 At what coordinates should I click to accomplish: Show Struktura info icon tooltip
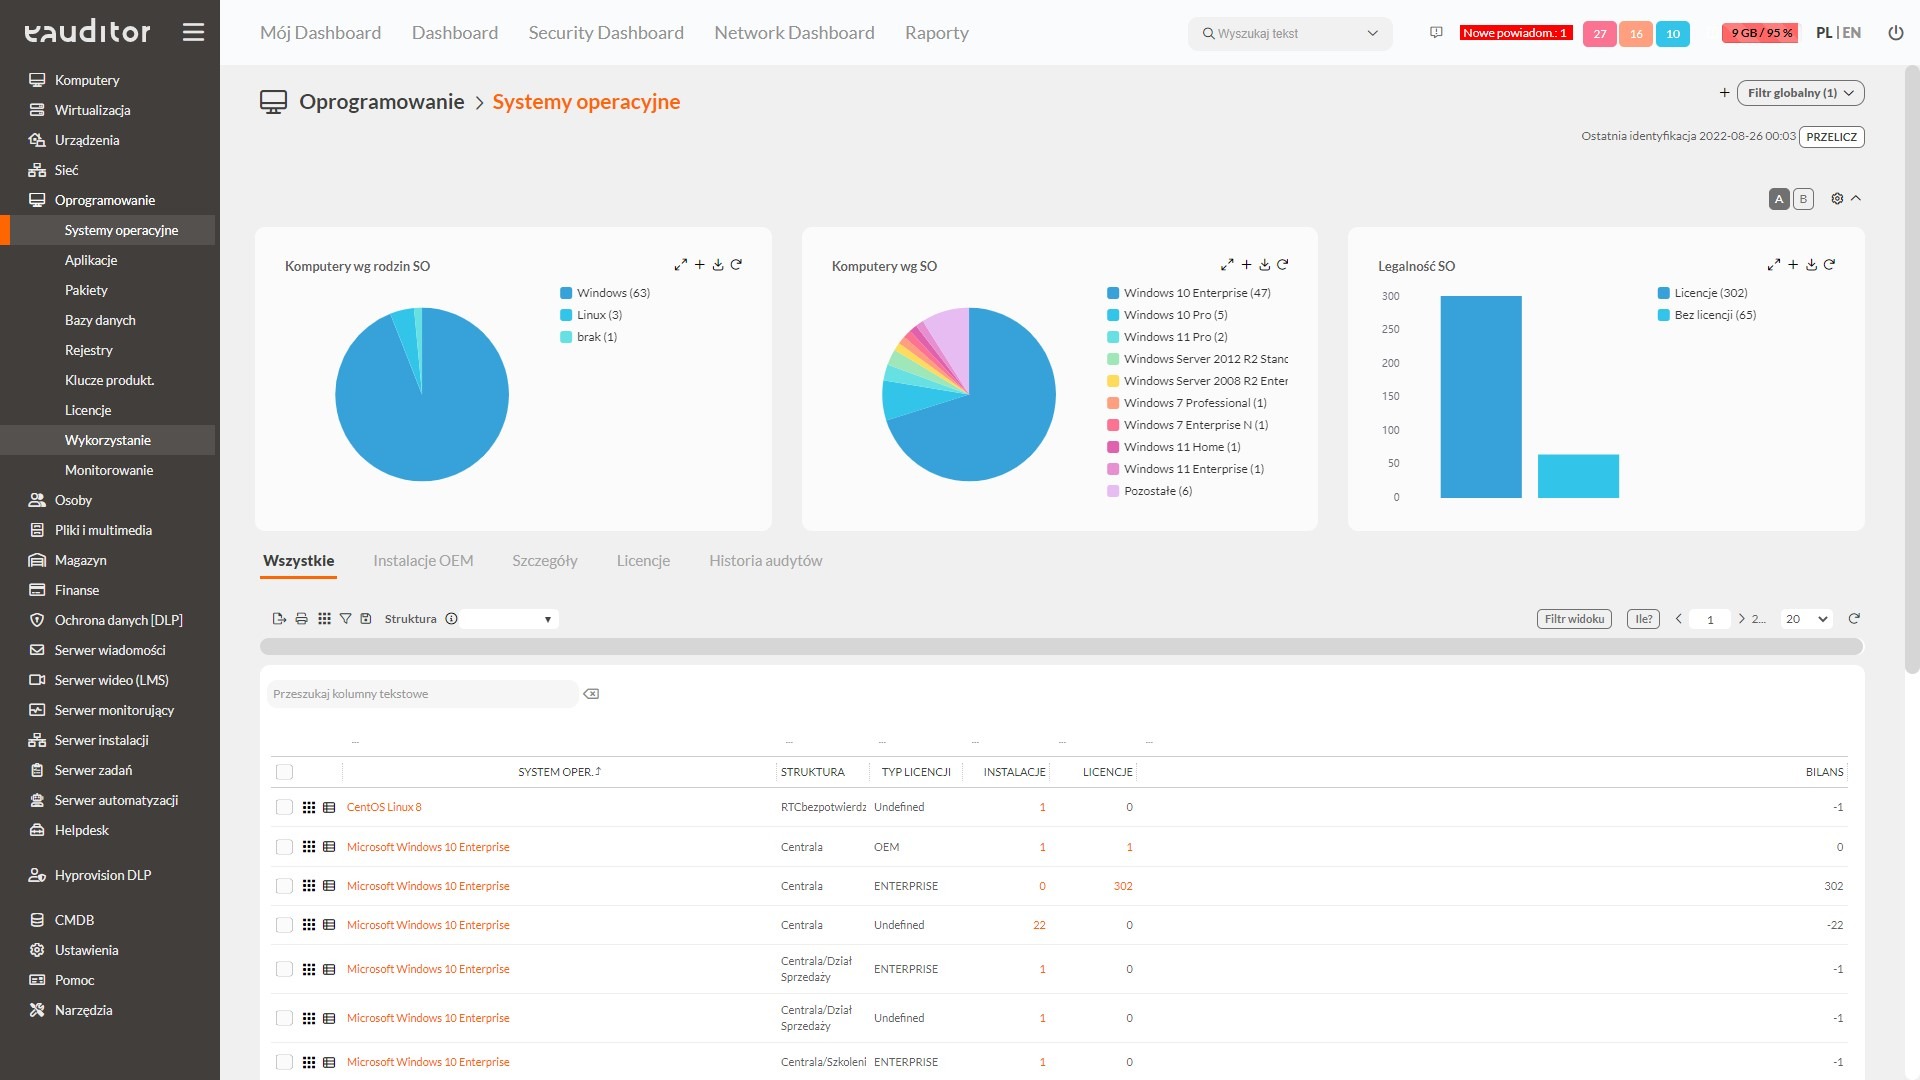tap(451, 619)
